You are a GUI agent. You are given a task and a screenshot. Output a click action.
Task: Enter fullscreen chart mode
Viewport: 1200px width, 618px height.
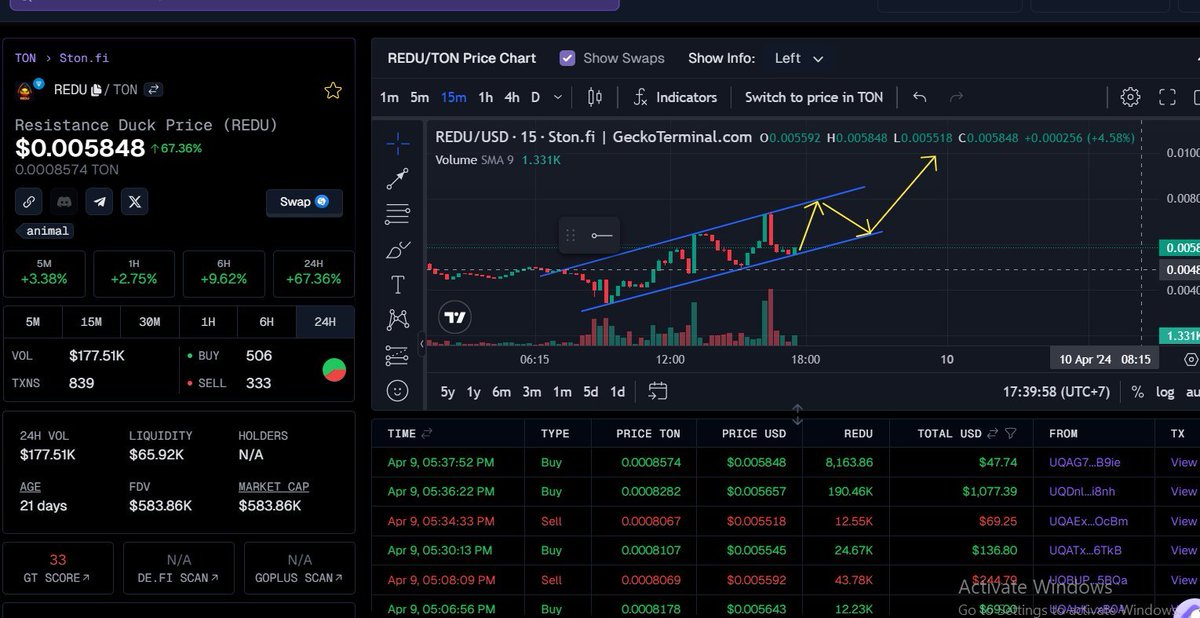(1167, 97)
